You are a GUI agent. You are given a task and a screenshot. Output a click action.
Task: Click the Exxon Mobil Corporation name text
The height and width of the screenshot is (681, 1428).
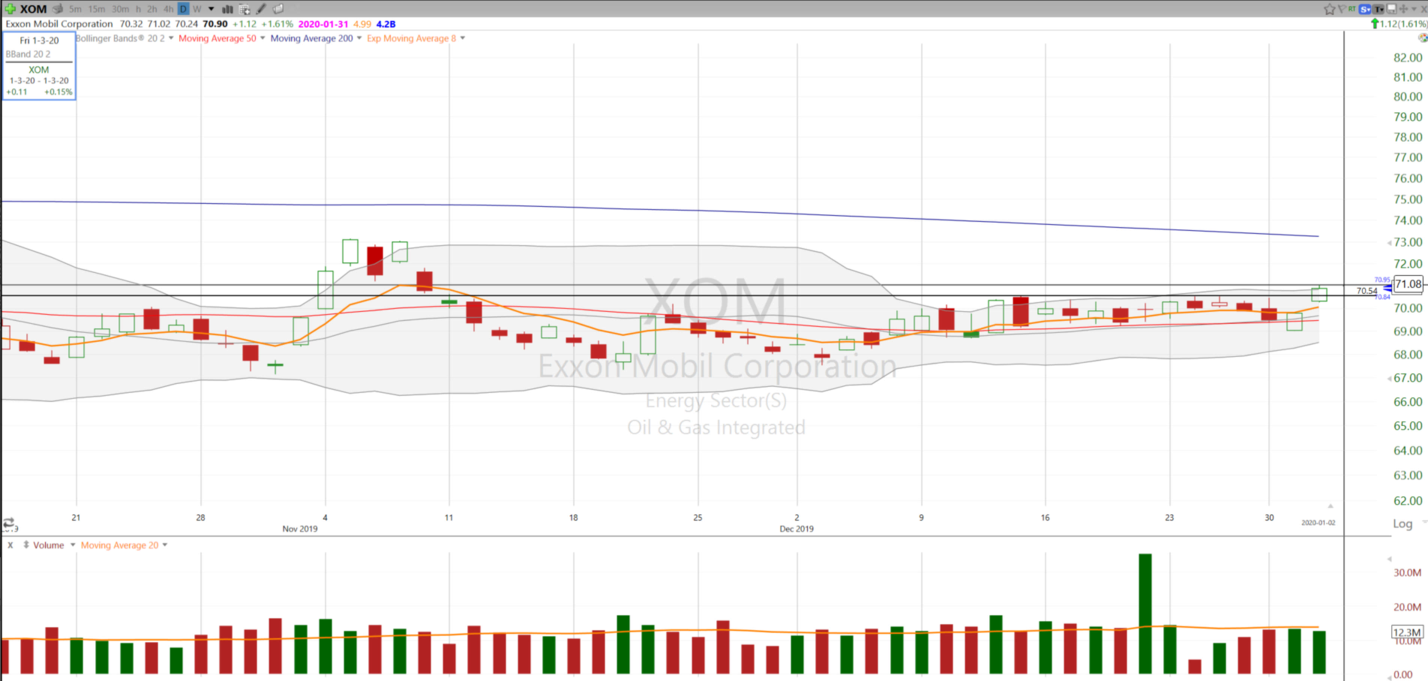coord(59,24)
